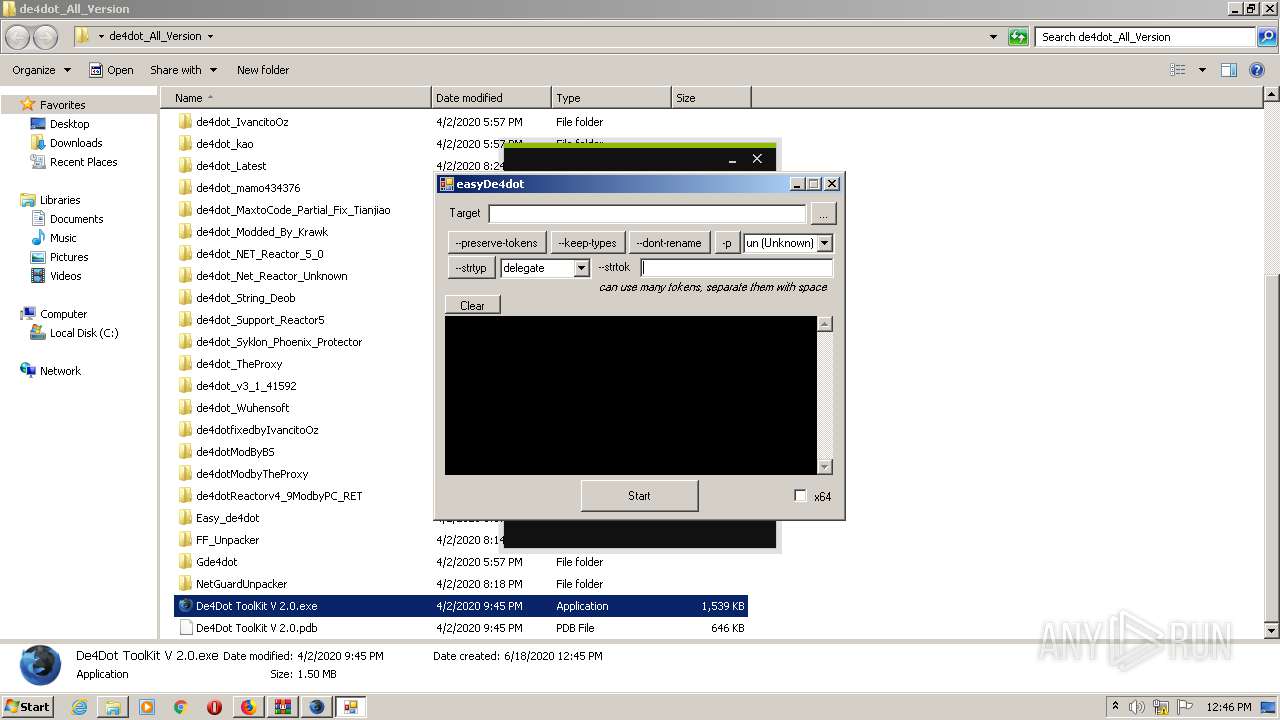
Task: Select Favorites in navigation pane
Action: (62, 105)
